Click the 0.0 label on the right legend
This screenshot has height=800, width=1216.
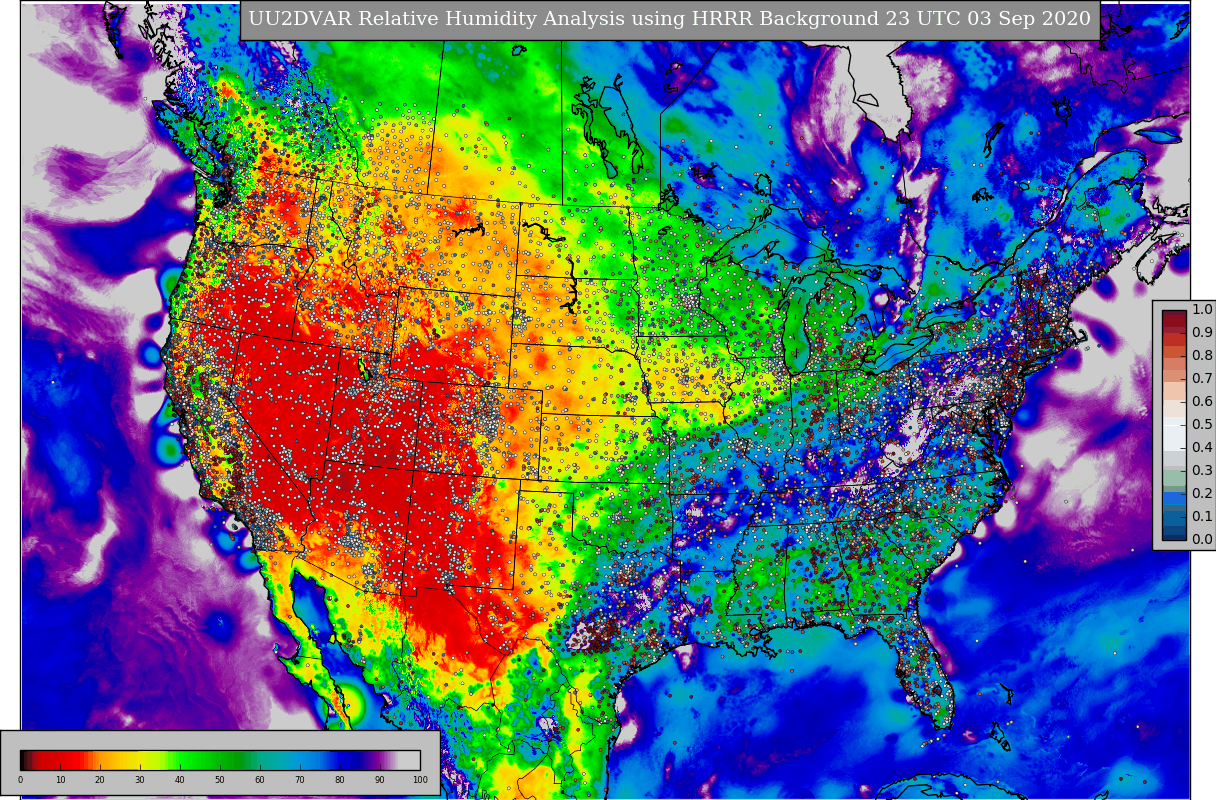[x=1202, y=539]
